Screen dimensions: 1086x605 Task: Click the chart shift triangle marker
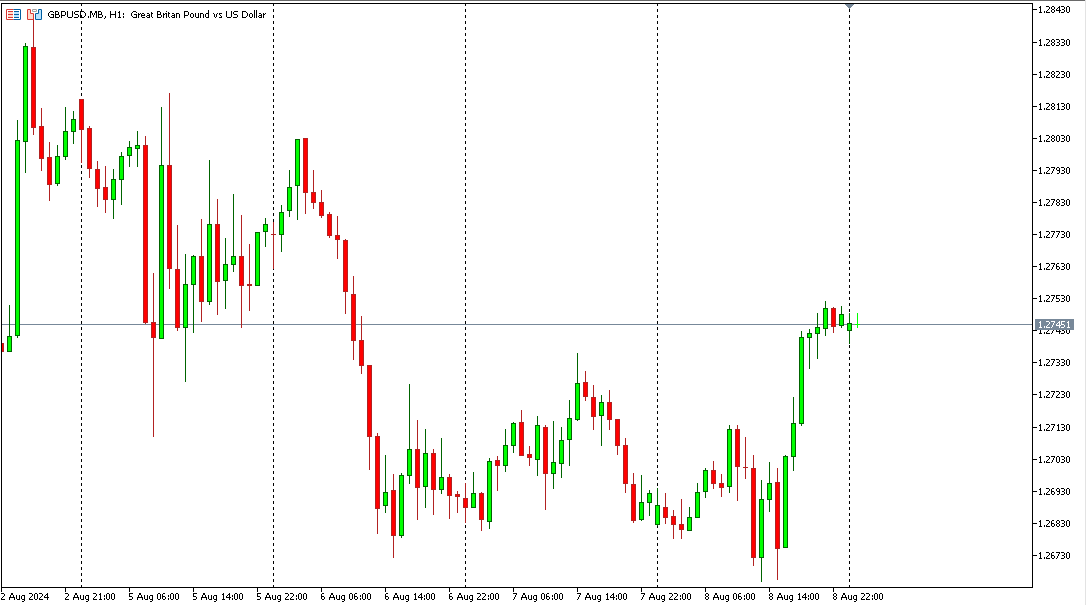tap(850, 6)
